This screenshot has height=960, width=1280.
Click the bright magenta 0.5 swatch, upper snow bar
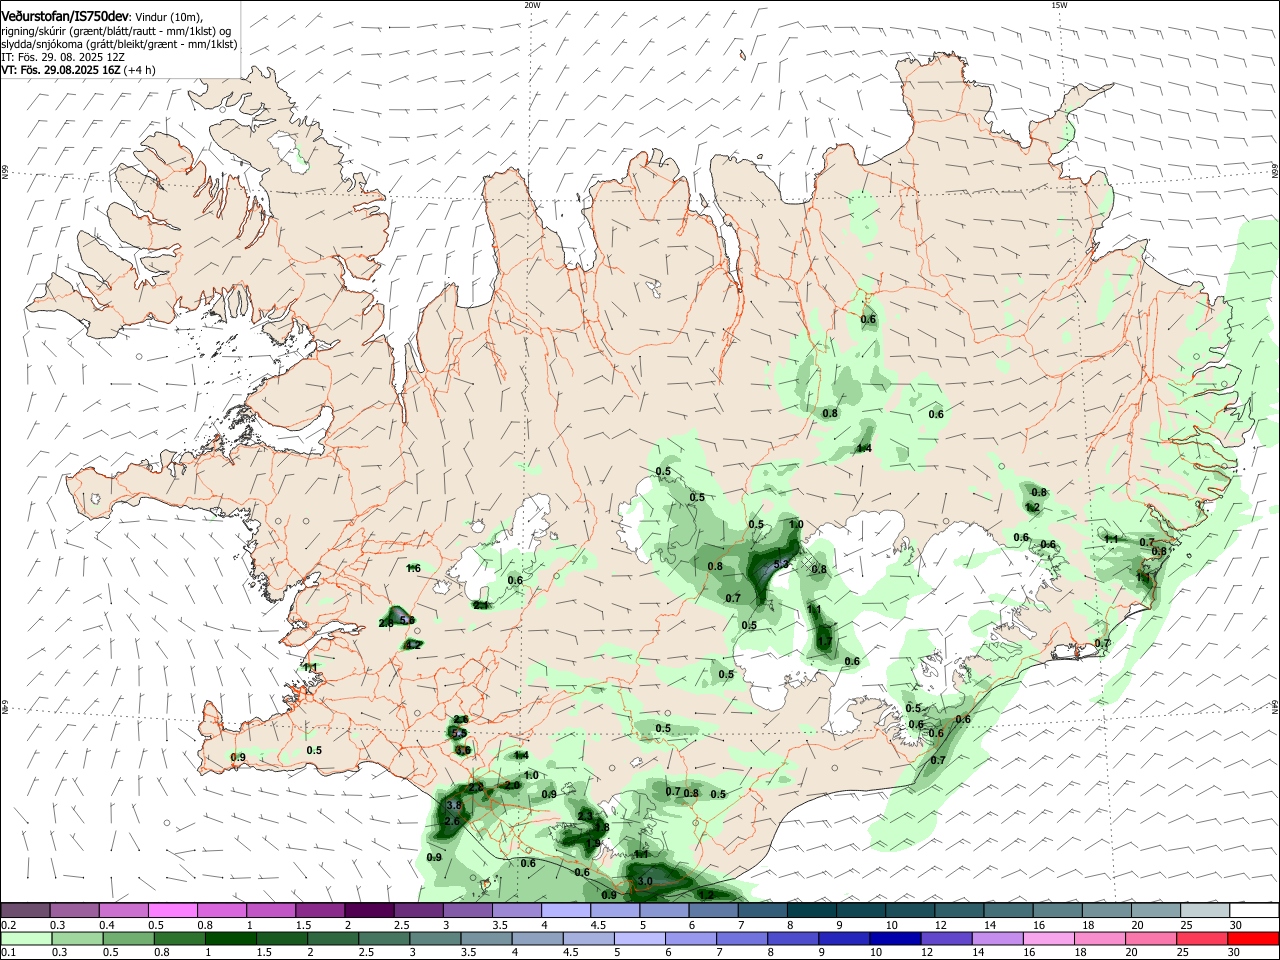[172, 910]
